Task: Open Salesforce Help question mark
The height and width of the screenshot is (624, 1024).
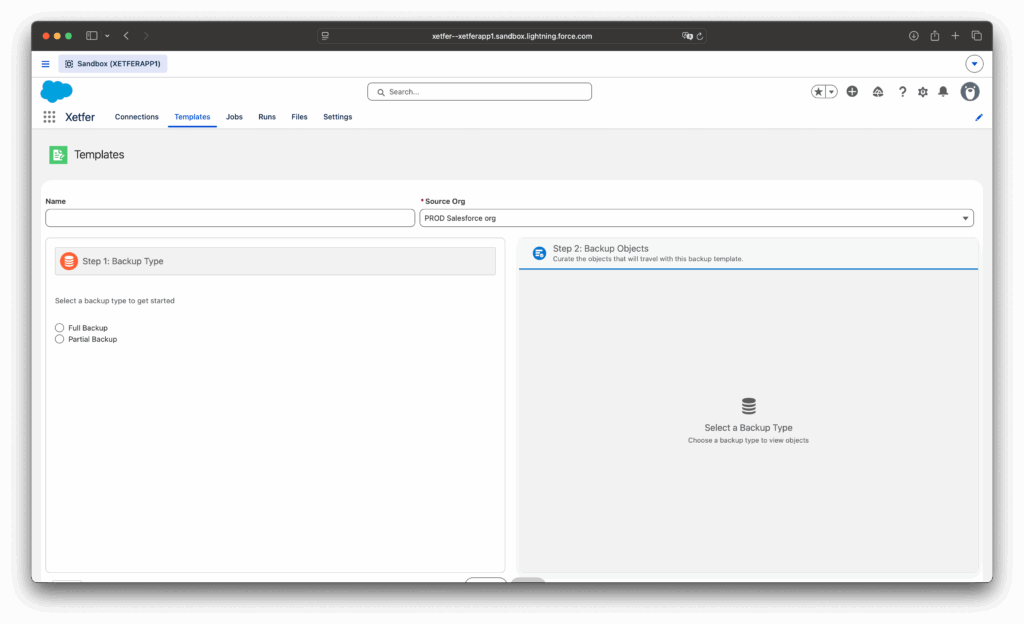Action: point(903,92)
